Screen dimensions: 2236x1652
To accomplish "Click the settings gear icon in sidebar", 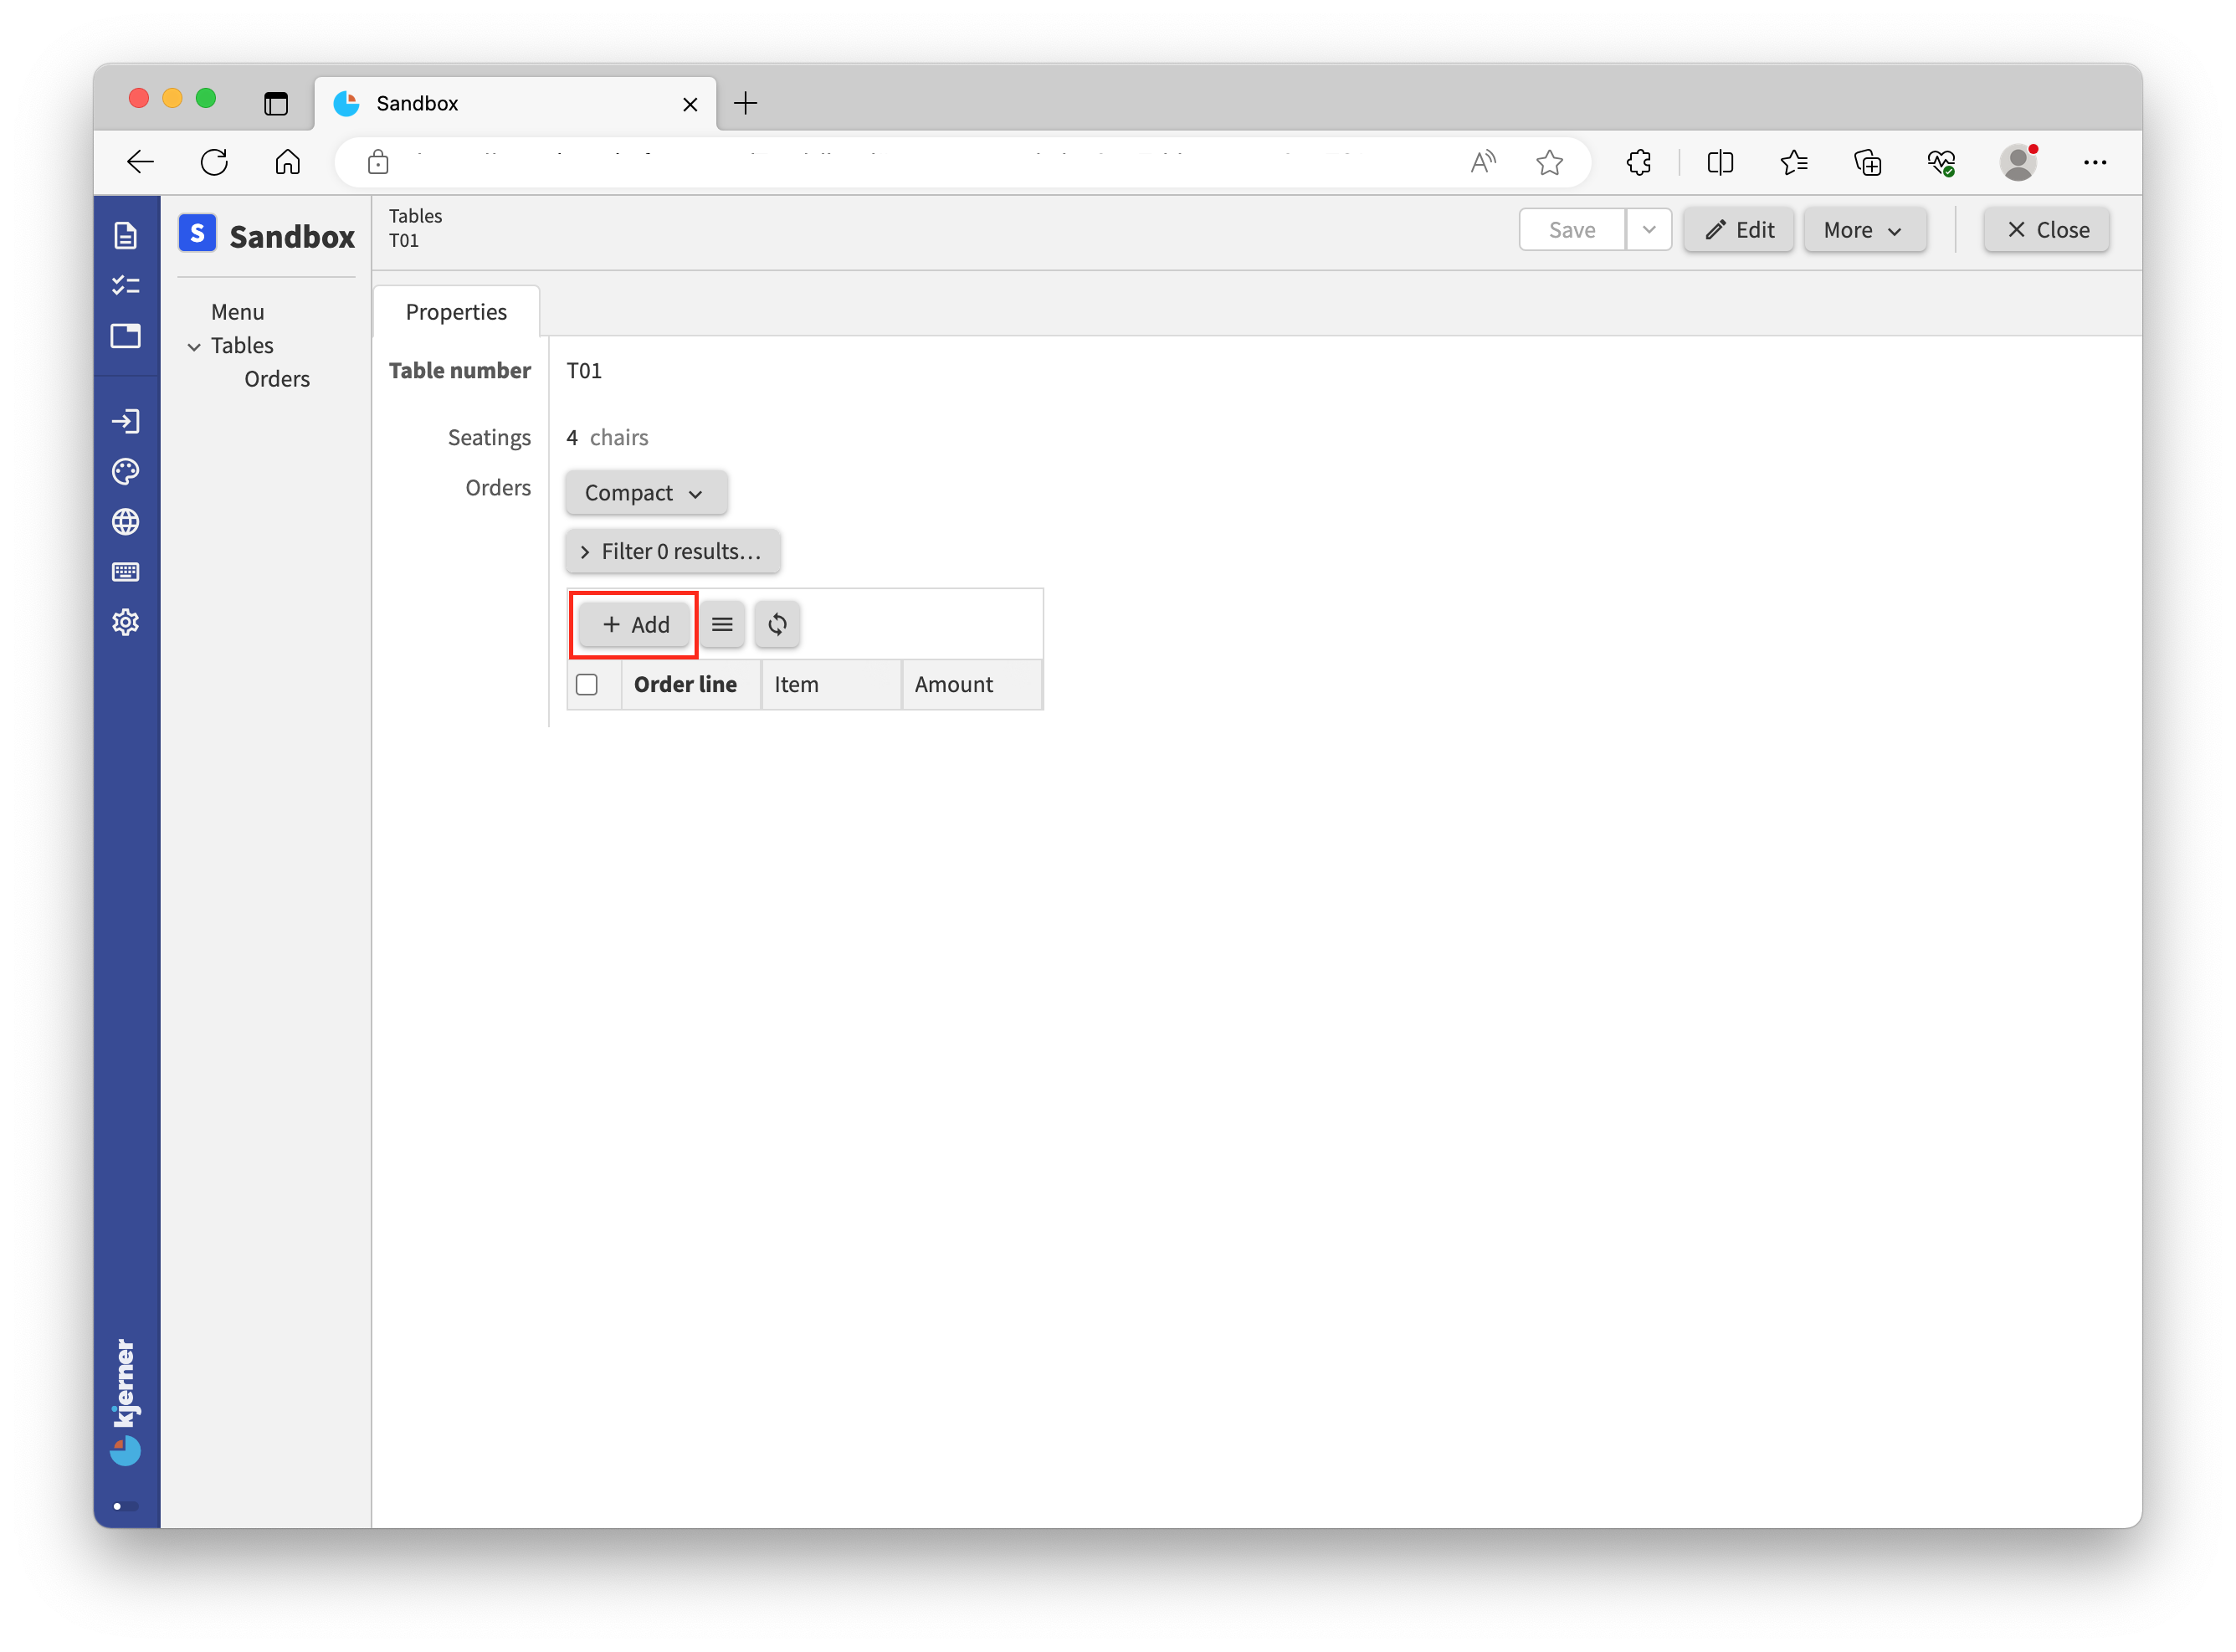I will pyautogui.click(x=126, y=621).
